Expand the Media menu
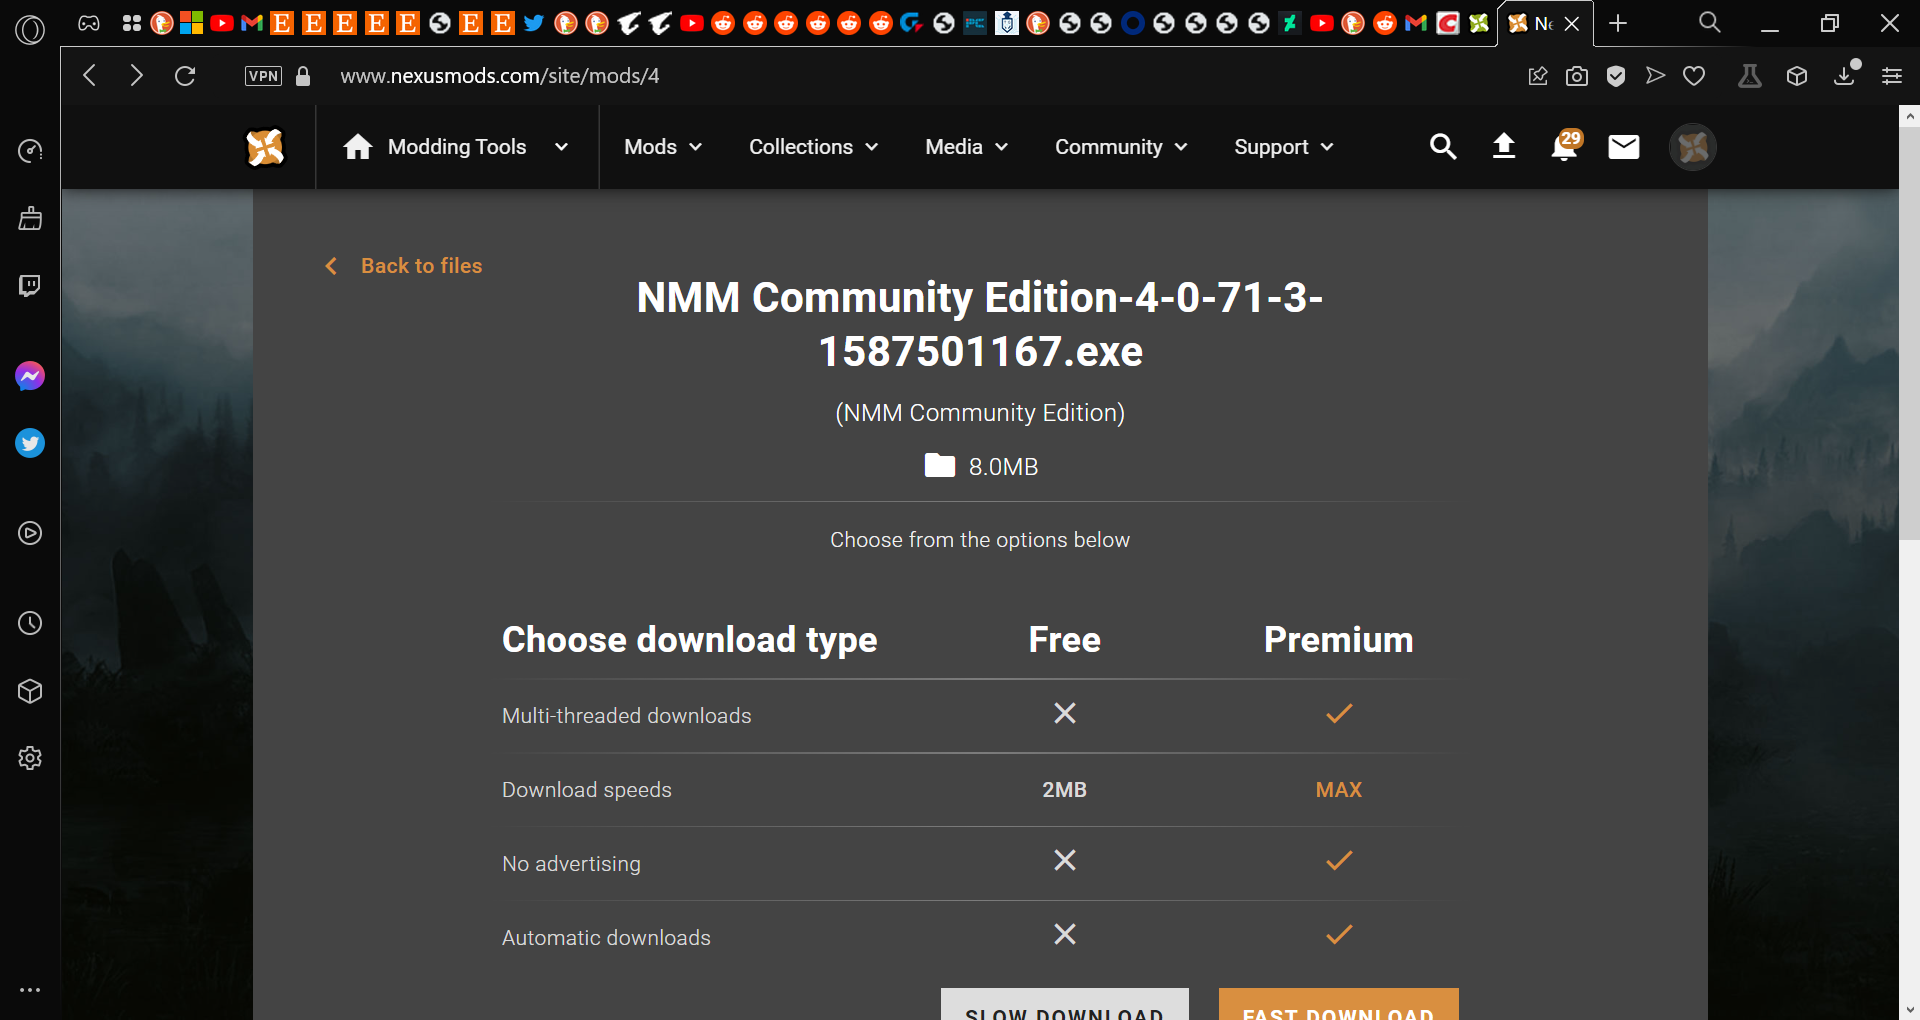The height and width of the screenshot is (1020, 1920). point(966,147)
